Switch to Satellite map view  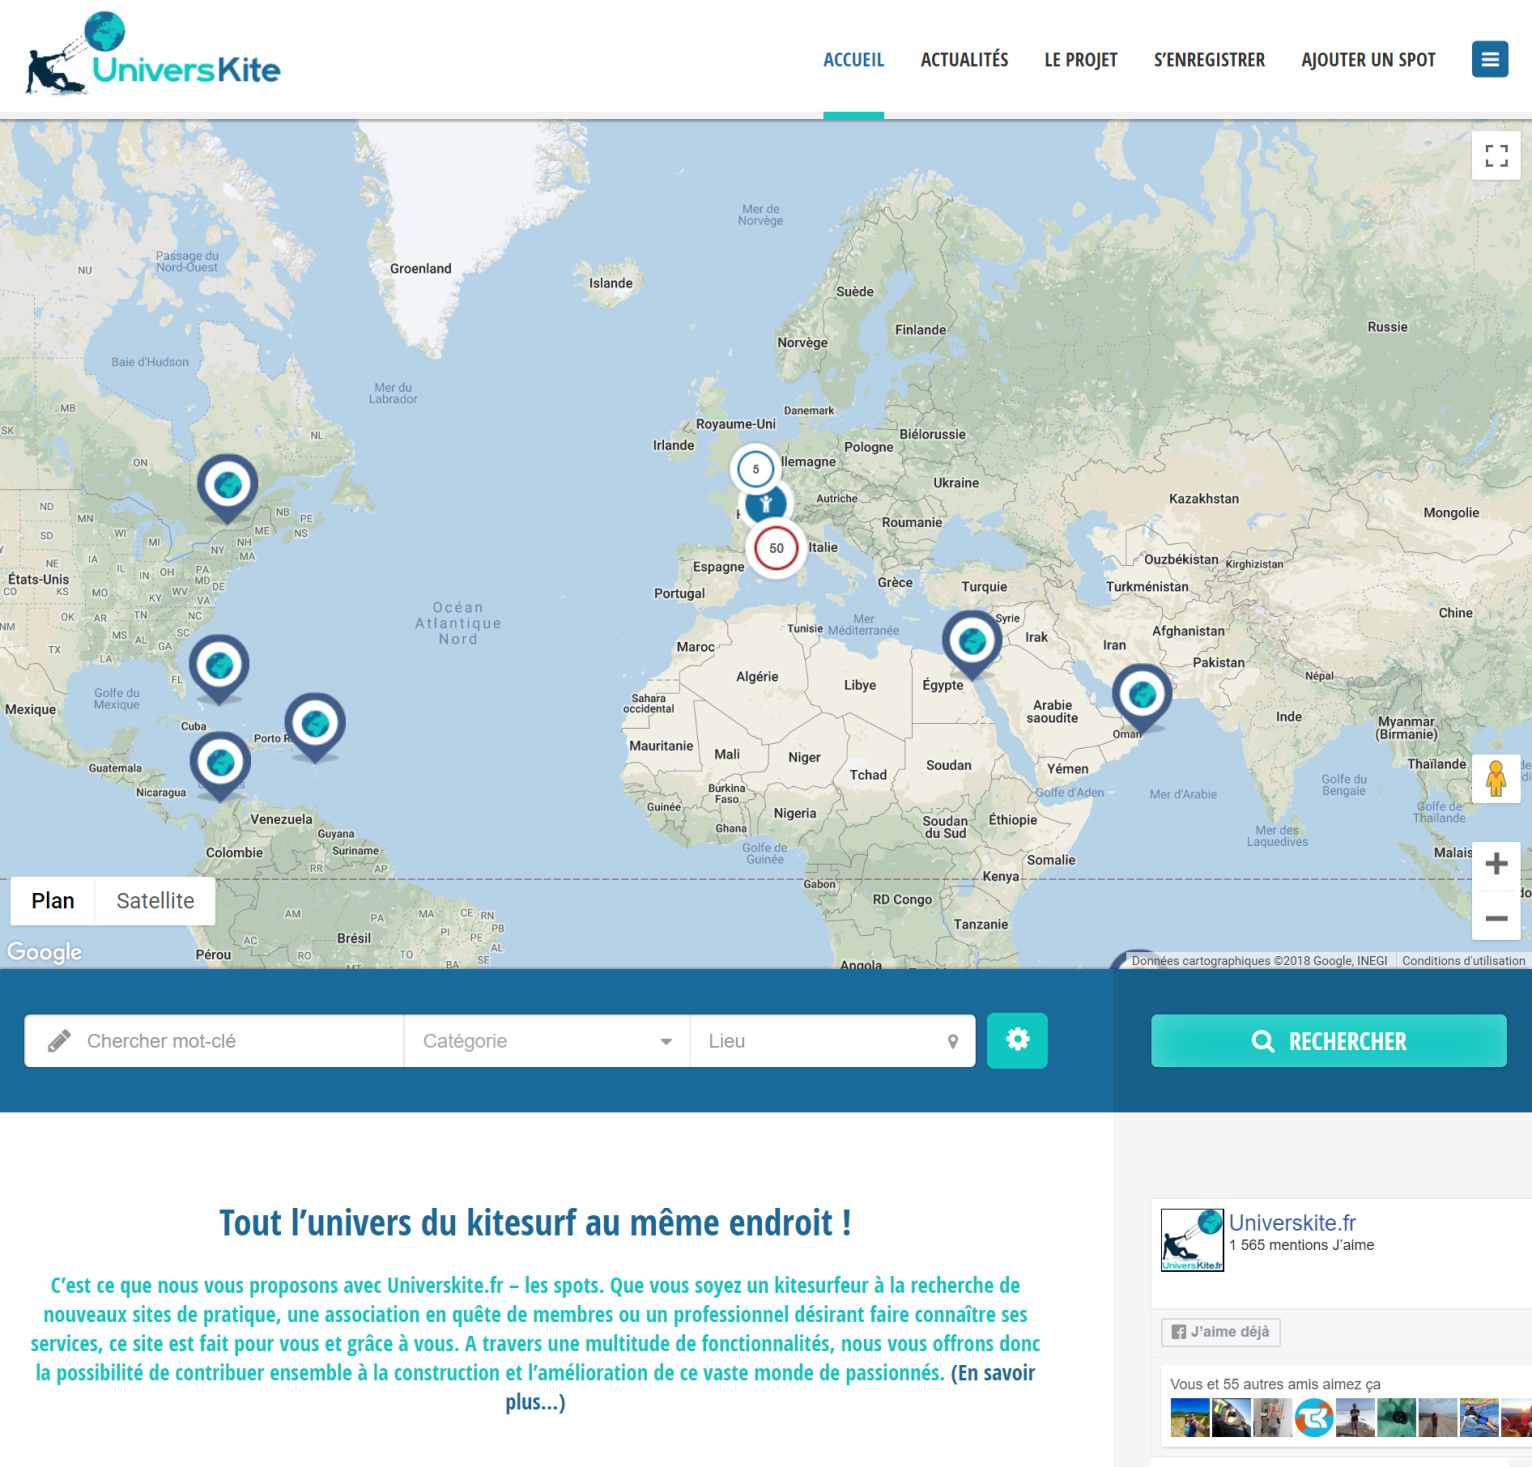coord(155,900)
